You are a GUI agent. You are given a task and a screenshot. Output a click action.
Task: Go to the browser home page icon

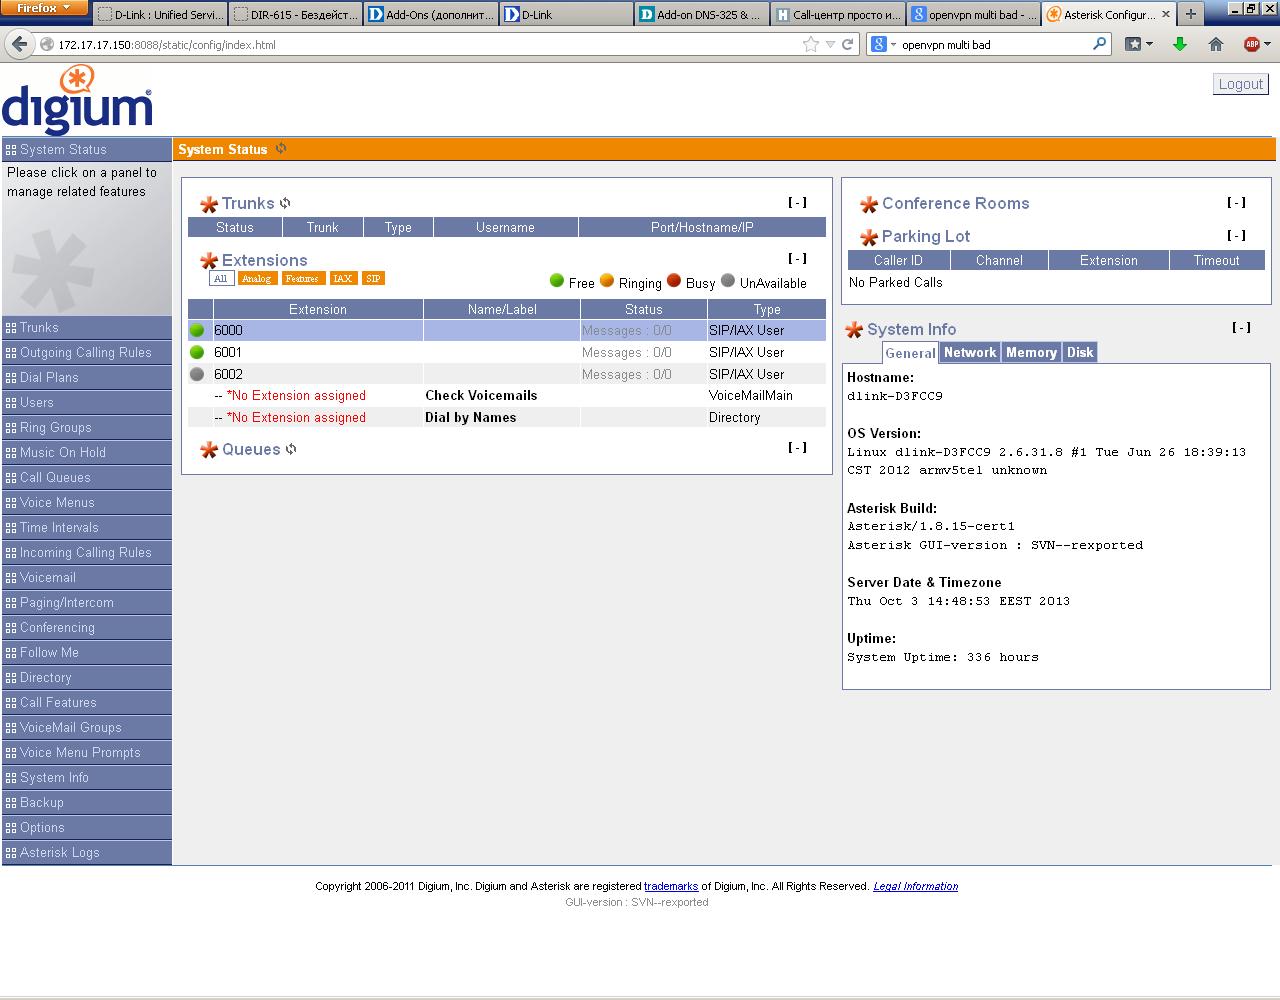[1216, 44]
